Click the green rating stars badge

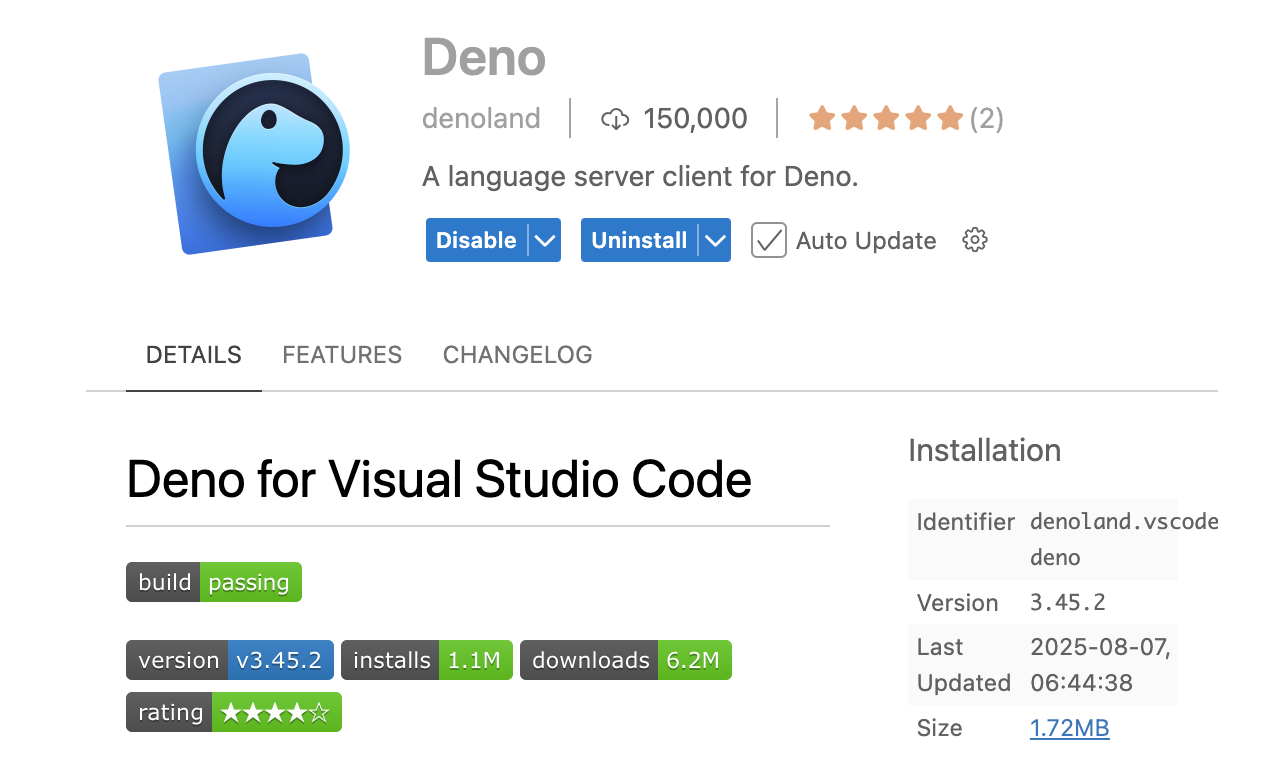(233, 712)
